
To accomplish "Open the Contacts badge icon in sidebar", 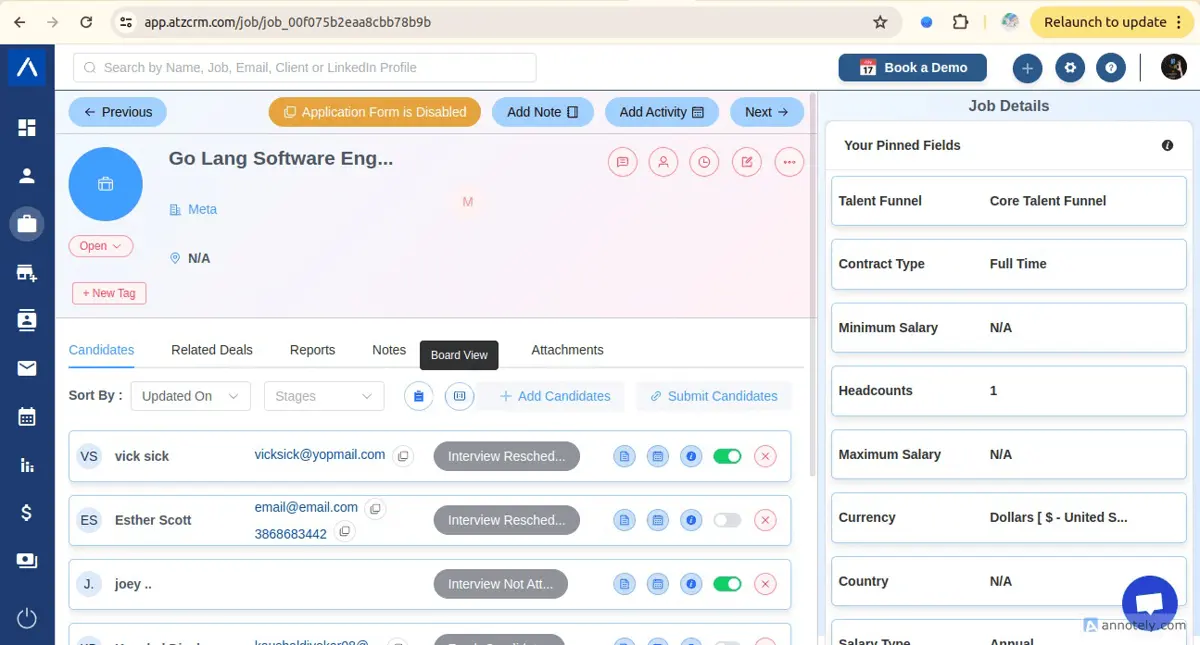I will click(27, 321).
